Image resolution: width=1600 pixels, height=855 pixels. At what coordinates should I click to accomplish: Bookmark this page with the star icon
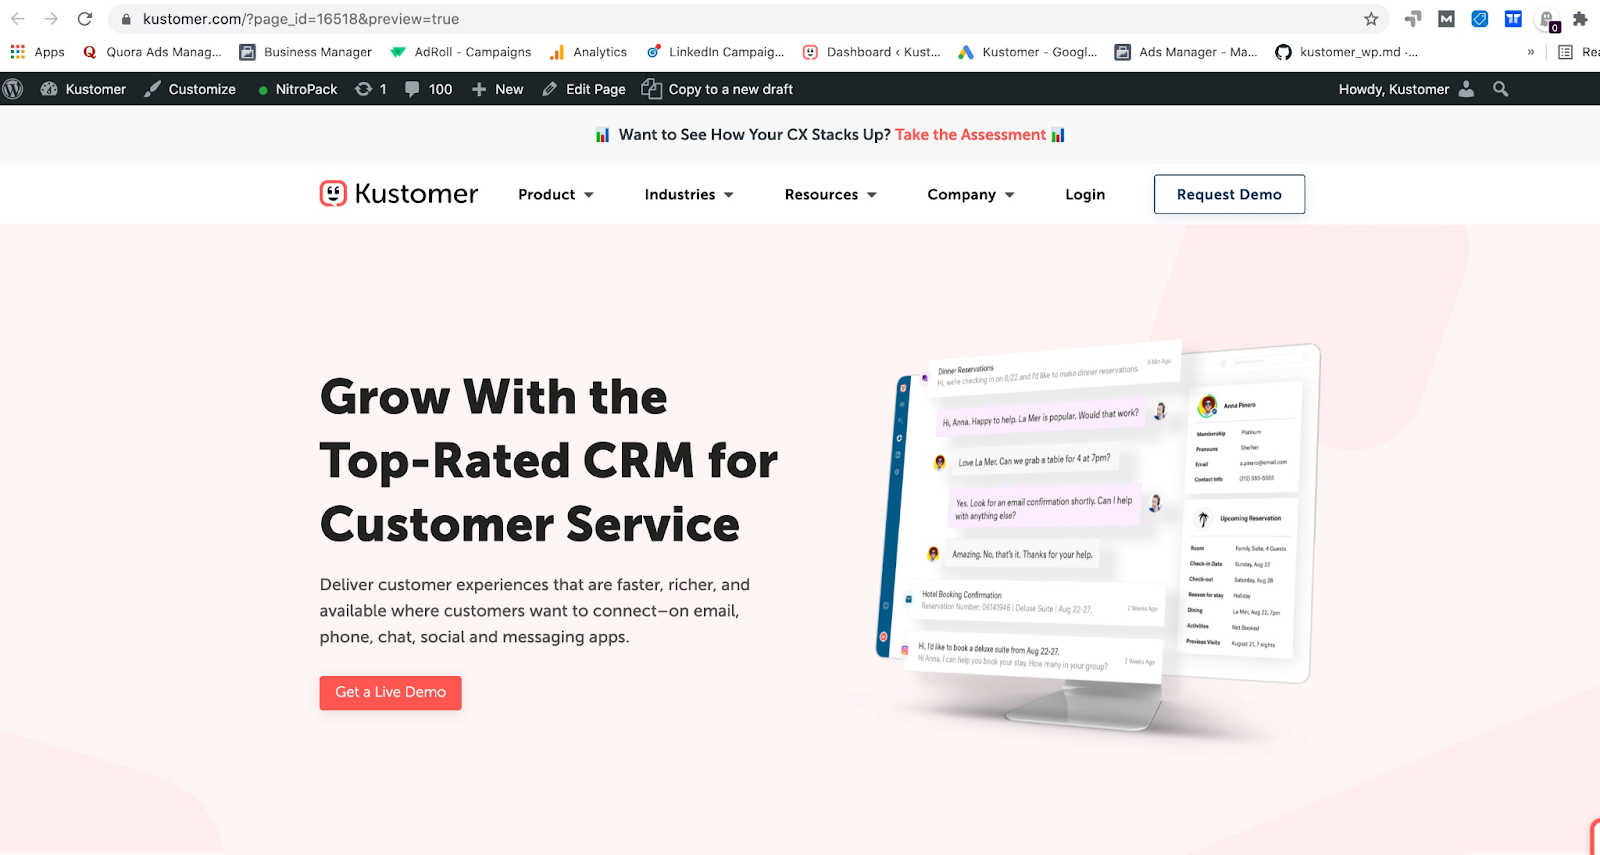(1371, 19)
